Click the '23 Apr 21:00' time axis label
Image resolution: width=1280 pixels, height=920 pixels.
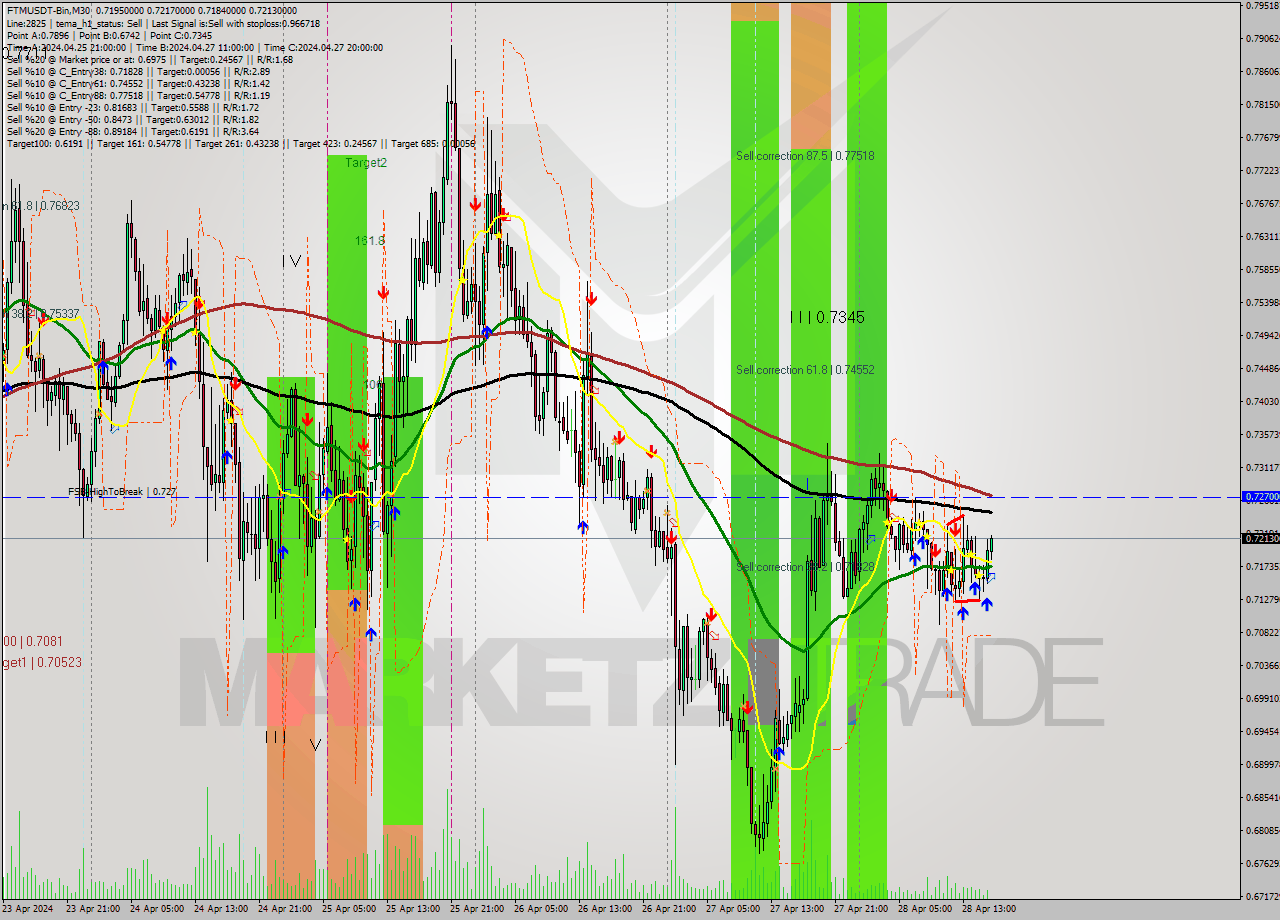coord(92,909)
